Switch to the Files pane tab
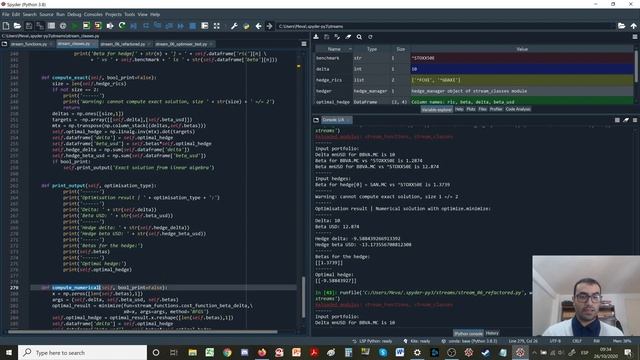 [x=482, y=109]
